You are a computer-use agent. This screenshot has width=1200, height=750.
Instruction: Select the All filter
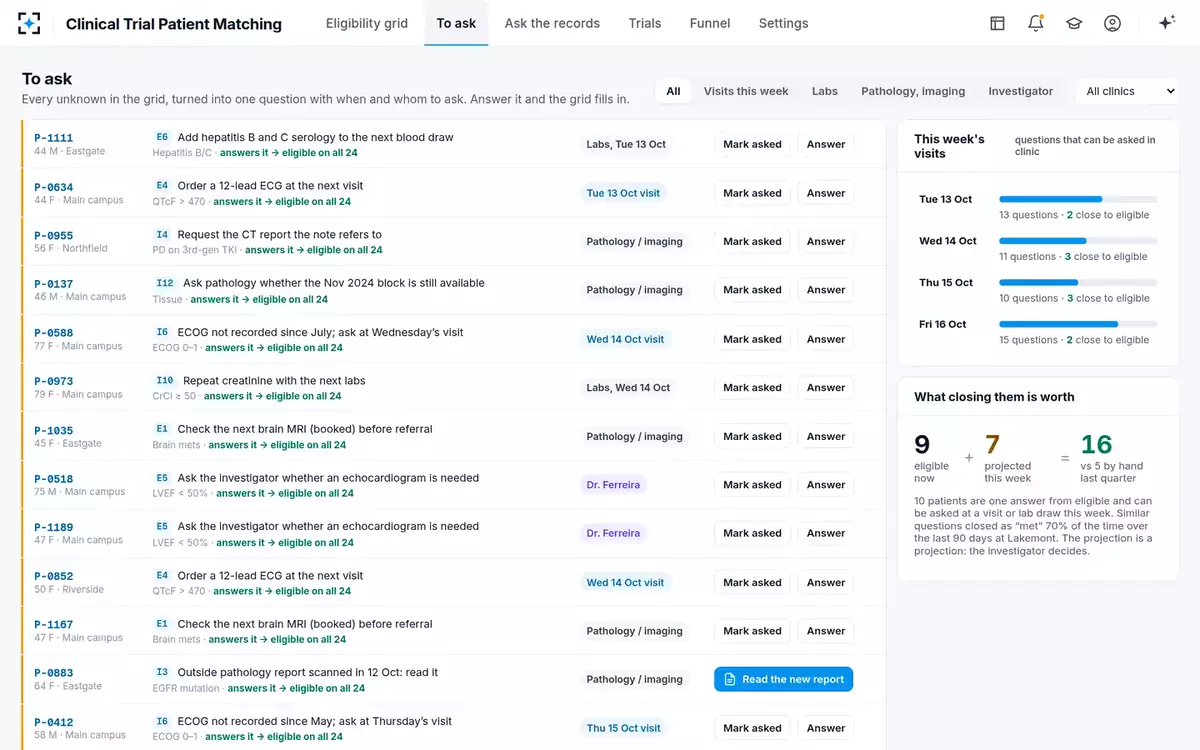click(x=673, y=91)
